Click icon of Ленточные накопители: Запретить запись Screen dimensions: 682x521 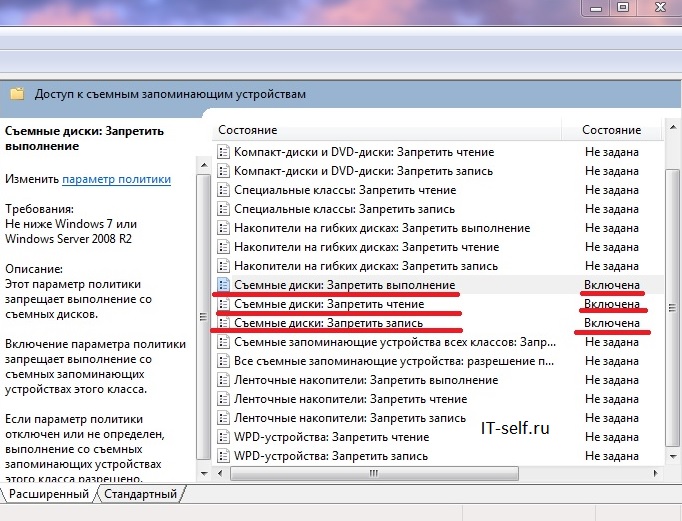(x=223, y=418)
